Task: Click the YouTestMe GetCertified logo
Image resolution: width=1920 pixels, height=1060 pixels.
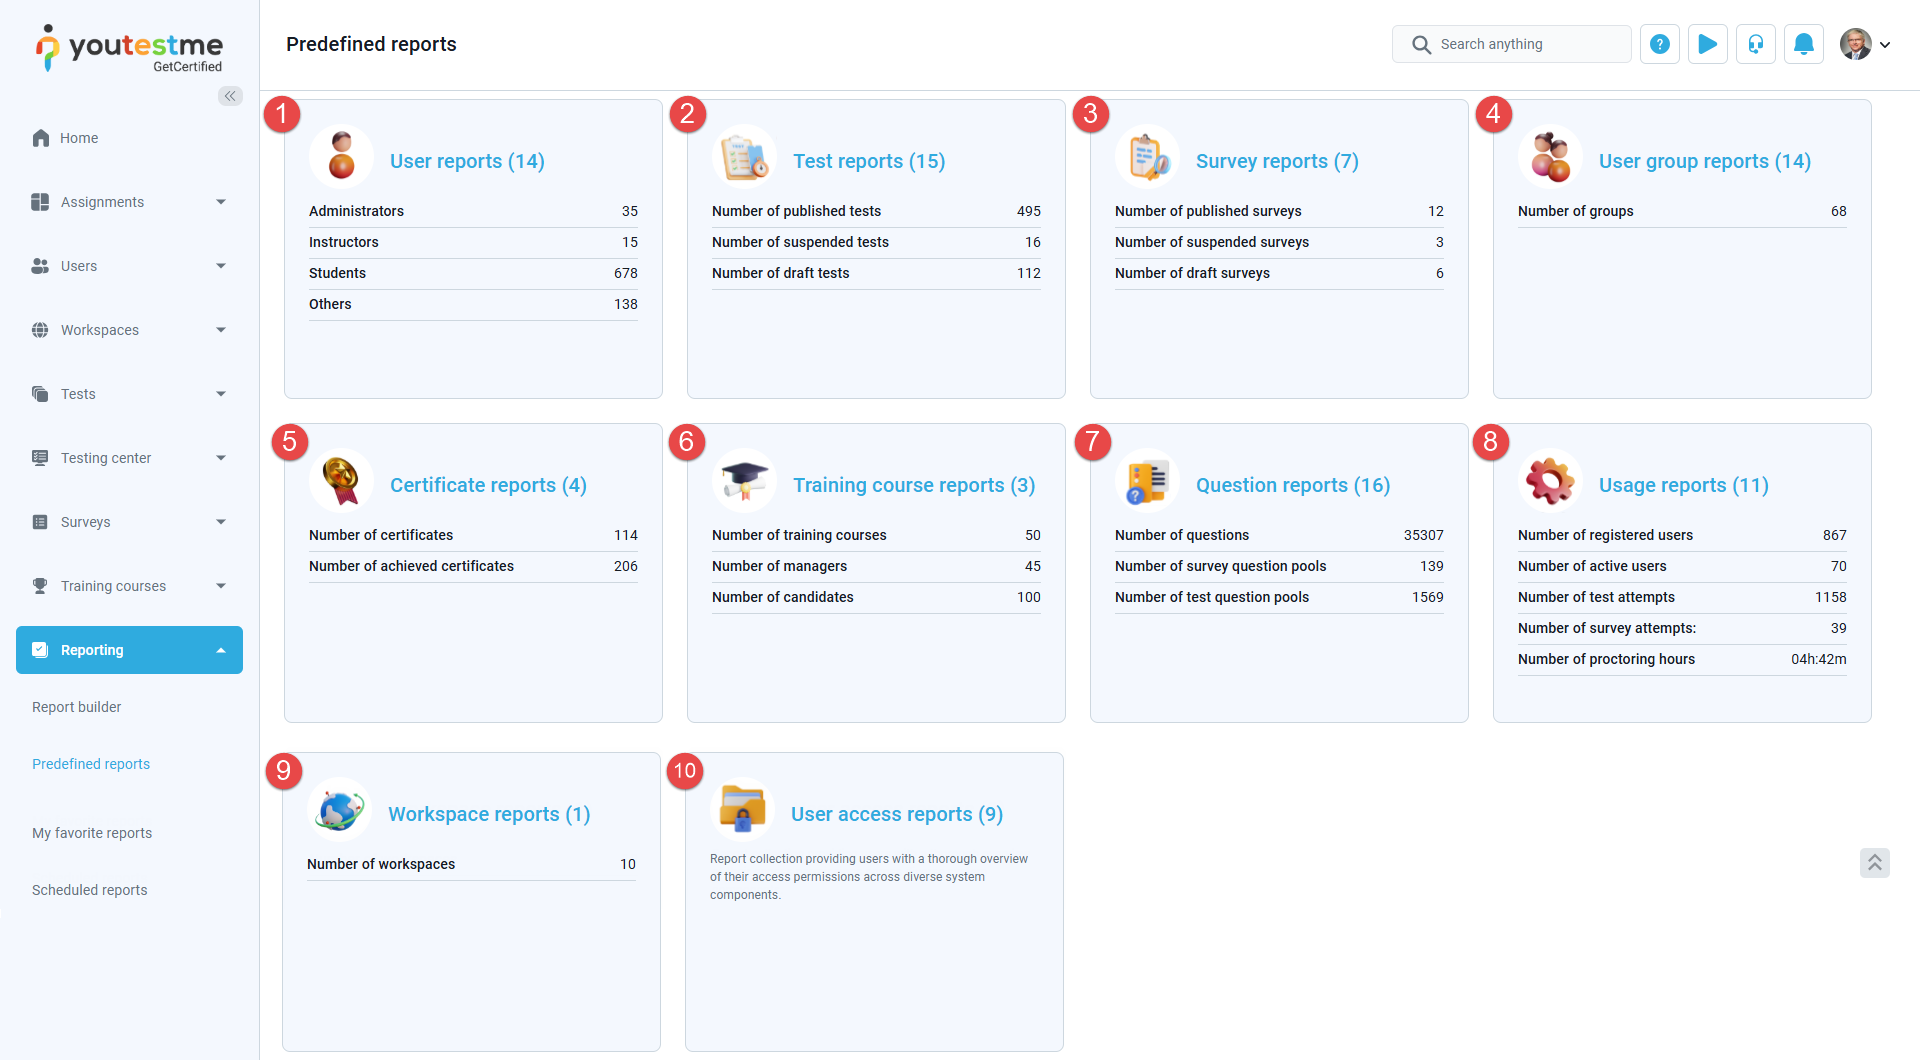Action: coord(129,48)
